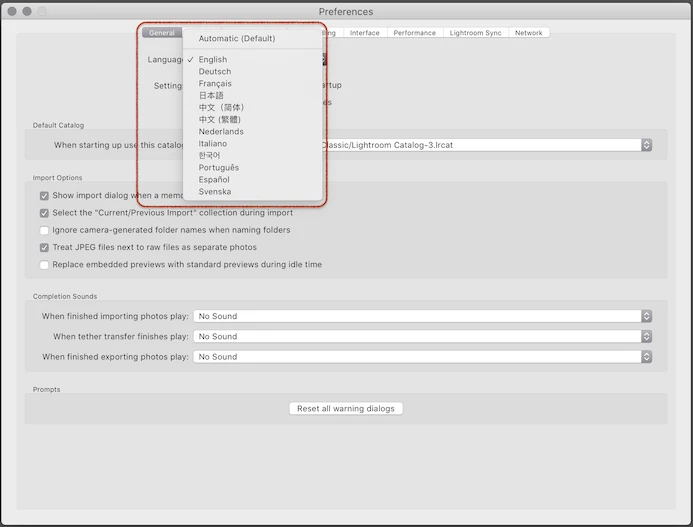Select Automatic (Default) language option
Image resolution: width=693 pixels, height=527 pixels.
pyautogui.click(x=252, y=38)
